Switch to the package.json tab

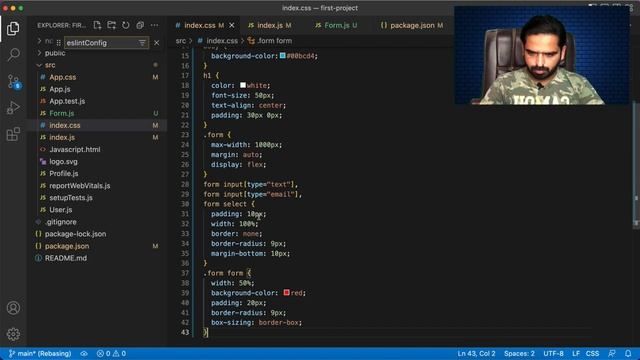(411, 25)
